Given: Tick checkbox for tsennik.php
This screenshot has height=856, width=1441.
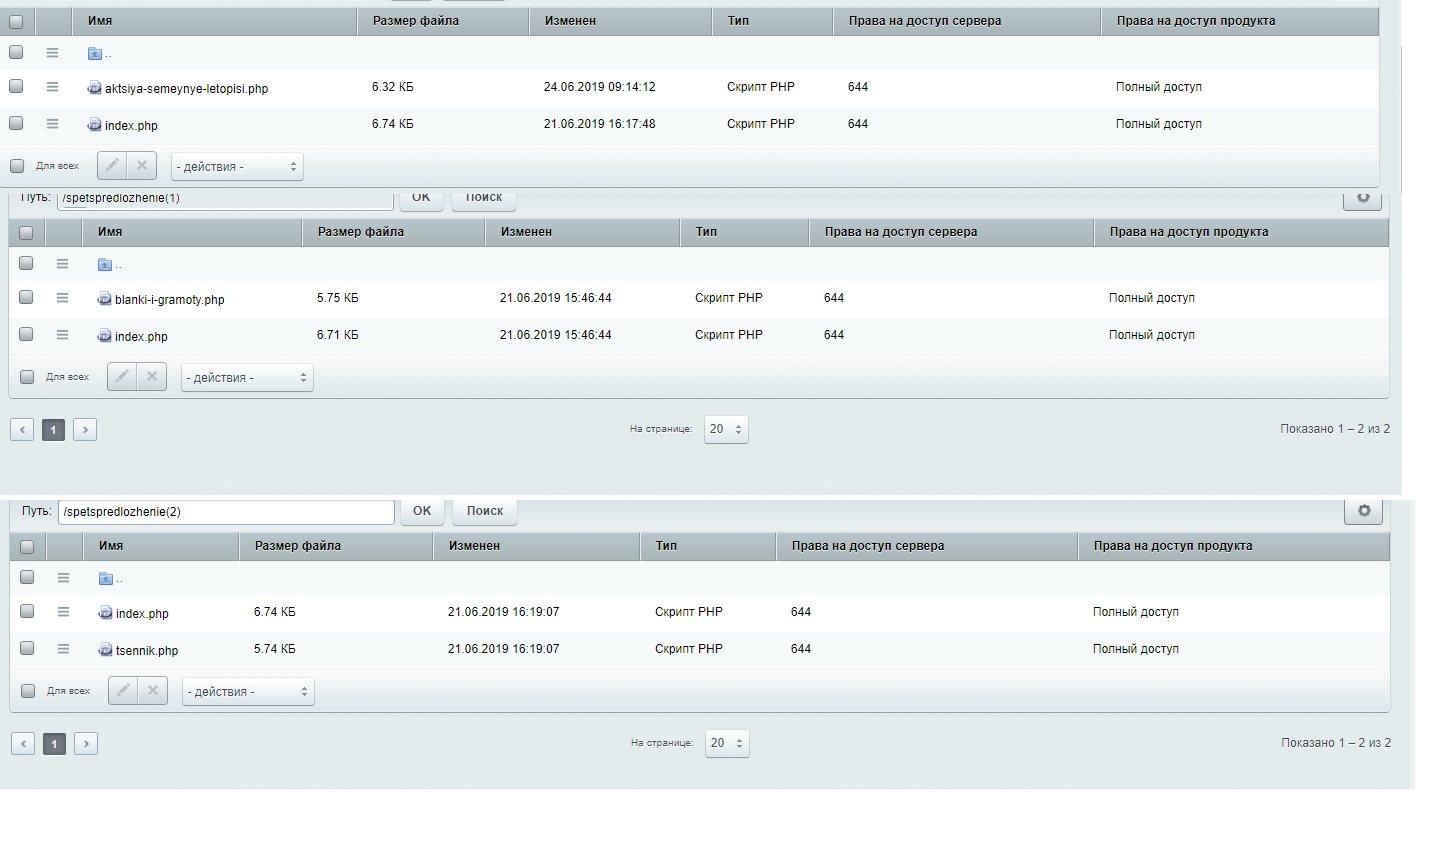Looking at the screenshot, I should click(x=27, y=648).
